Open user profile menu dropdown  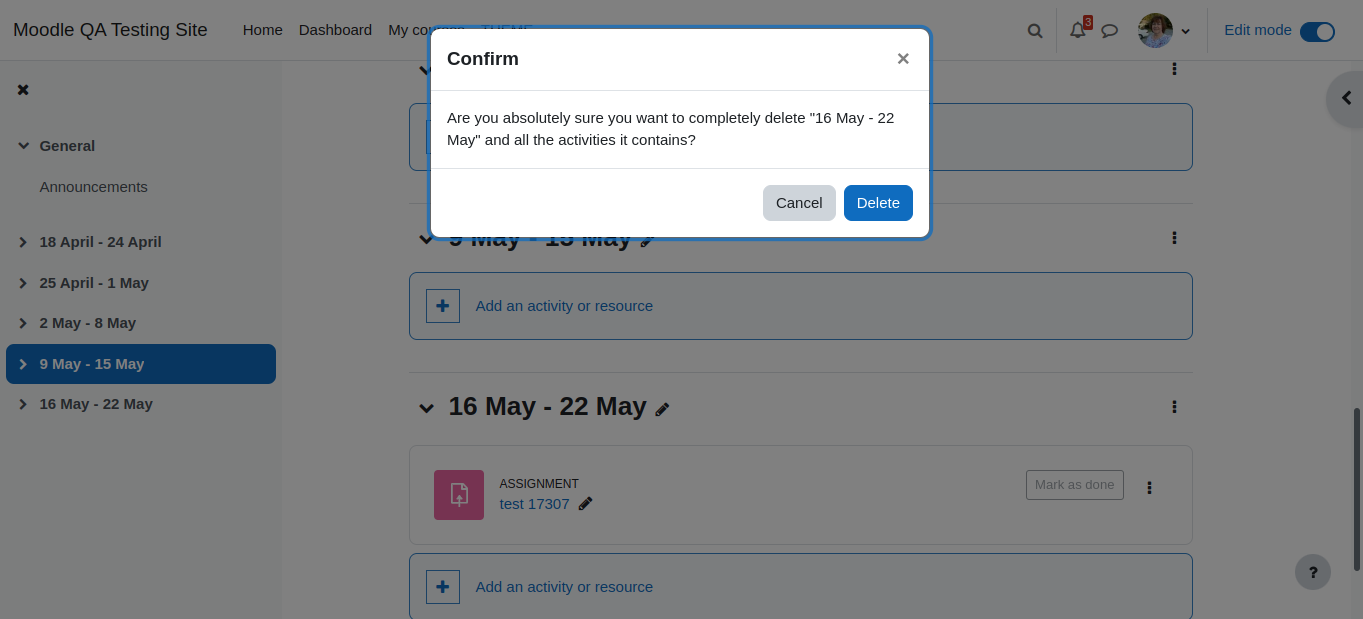coord(1164,31)
